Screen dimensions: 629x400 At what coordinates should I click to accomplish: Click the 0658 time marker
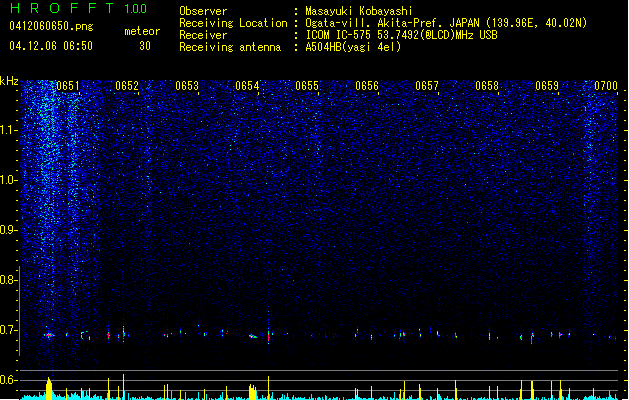[487, 86]
